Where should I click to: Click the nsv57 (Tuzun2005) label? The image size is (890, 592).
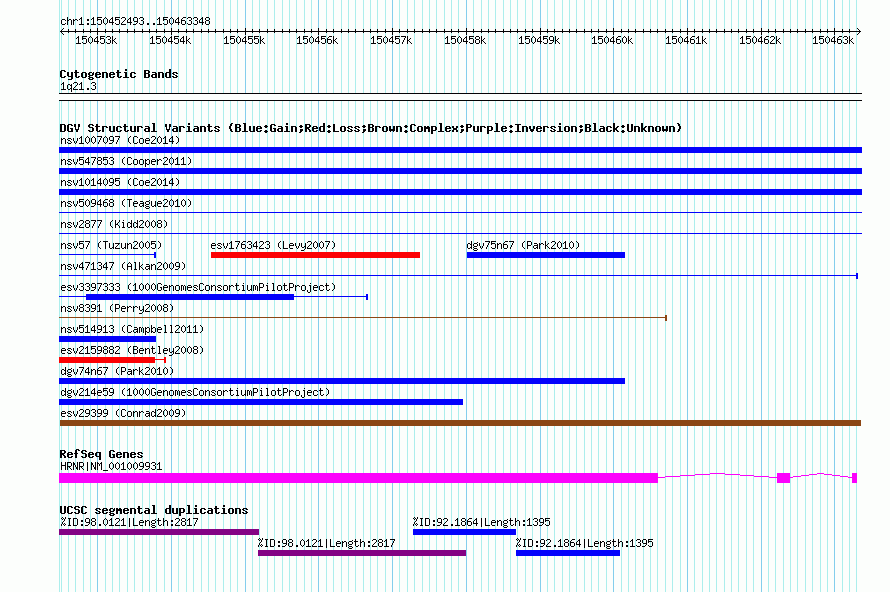point(111,245)
